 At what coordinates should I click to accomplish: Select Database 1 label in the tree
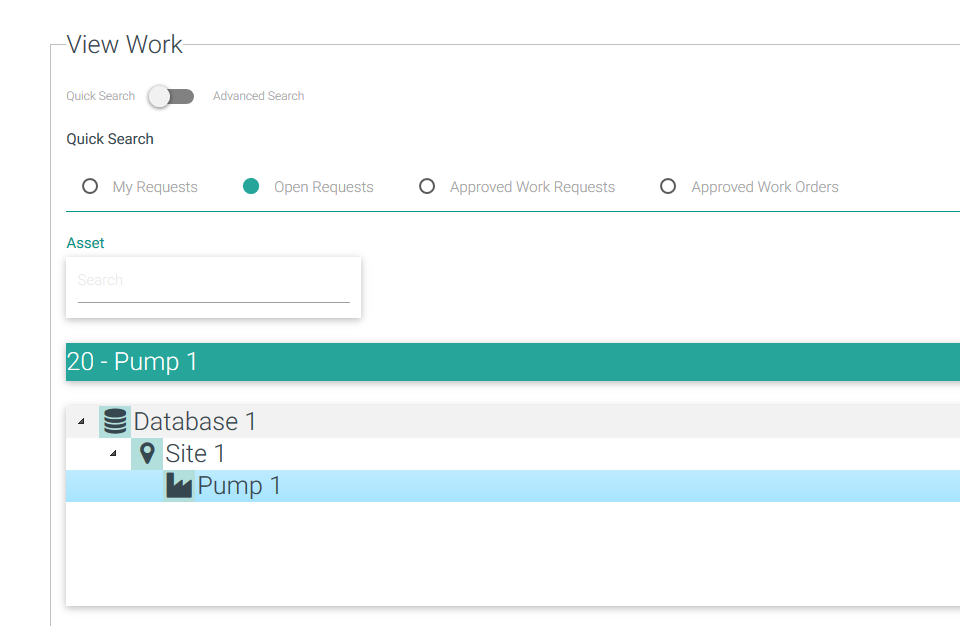tap(195, 422)
